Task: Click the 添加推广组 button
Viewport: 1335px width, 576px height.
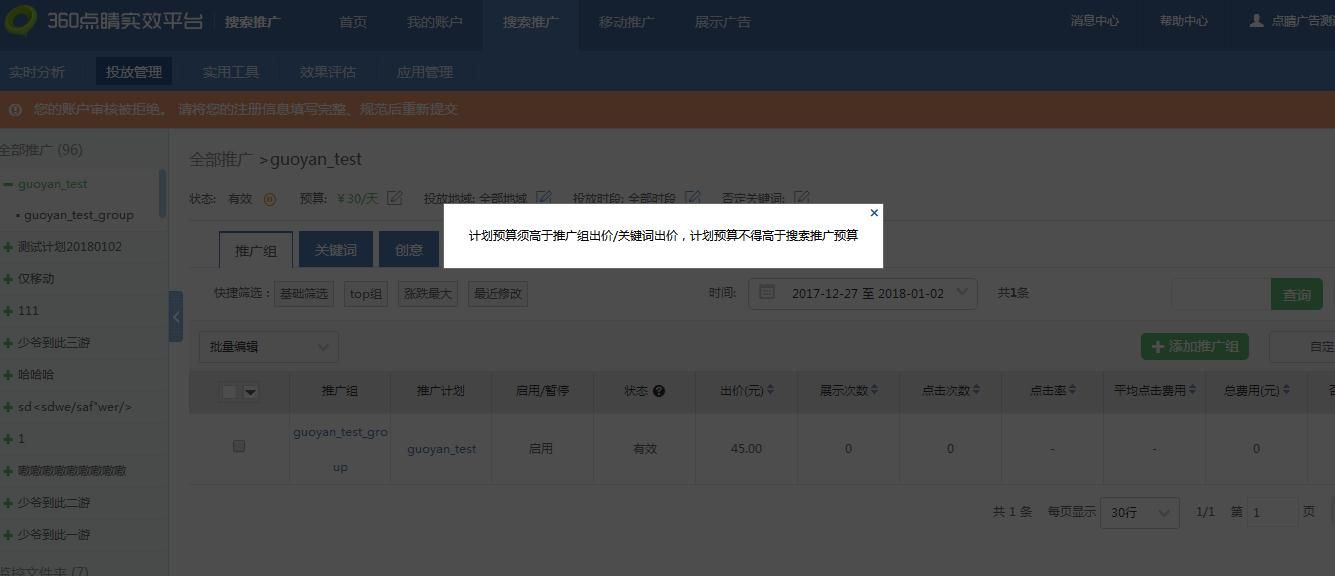Action: pos(1195,345)
